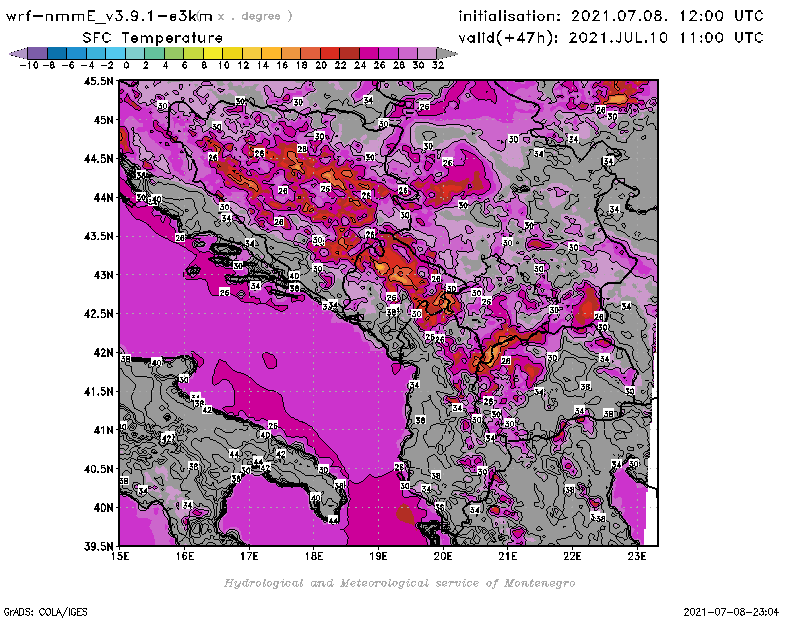Click the 16 value under the legend
The height and width of the screenshot is (618, 800).
(282, 65)
